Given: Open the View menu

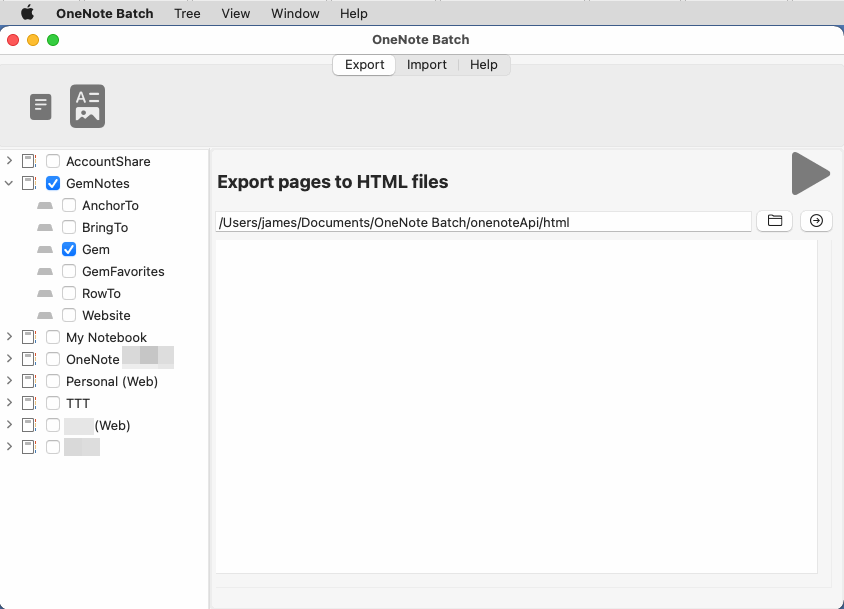Looking at the screenshot, I should pyautogui.click(x=236, y=13).
